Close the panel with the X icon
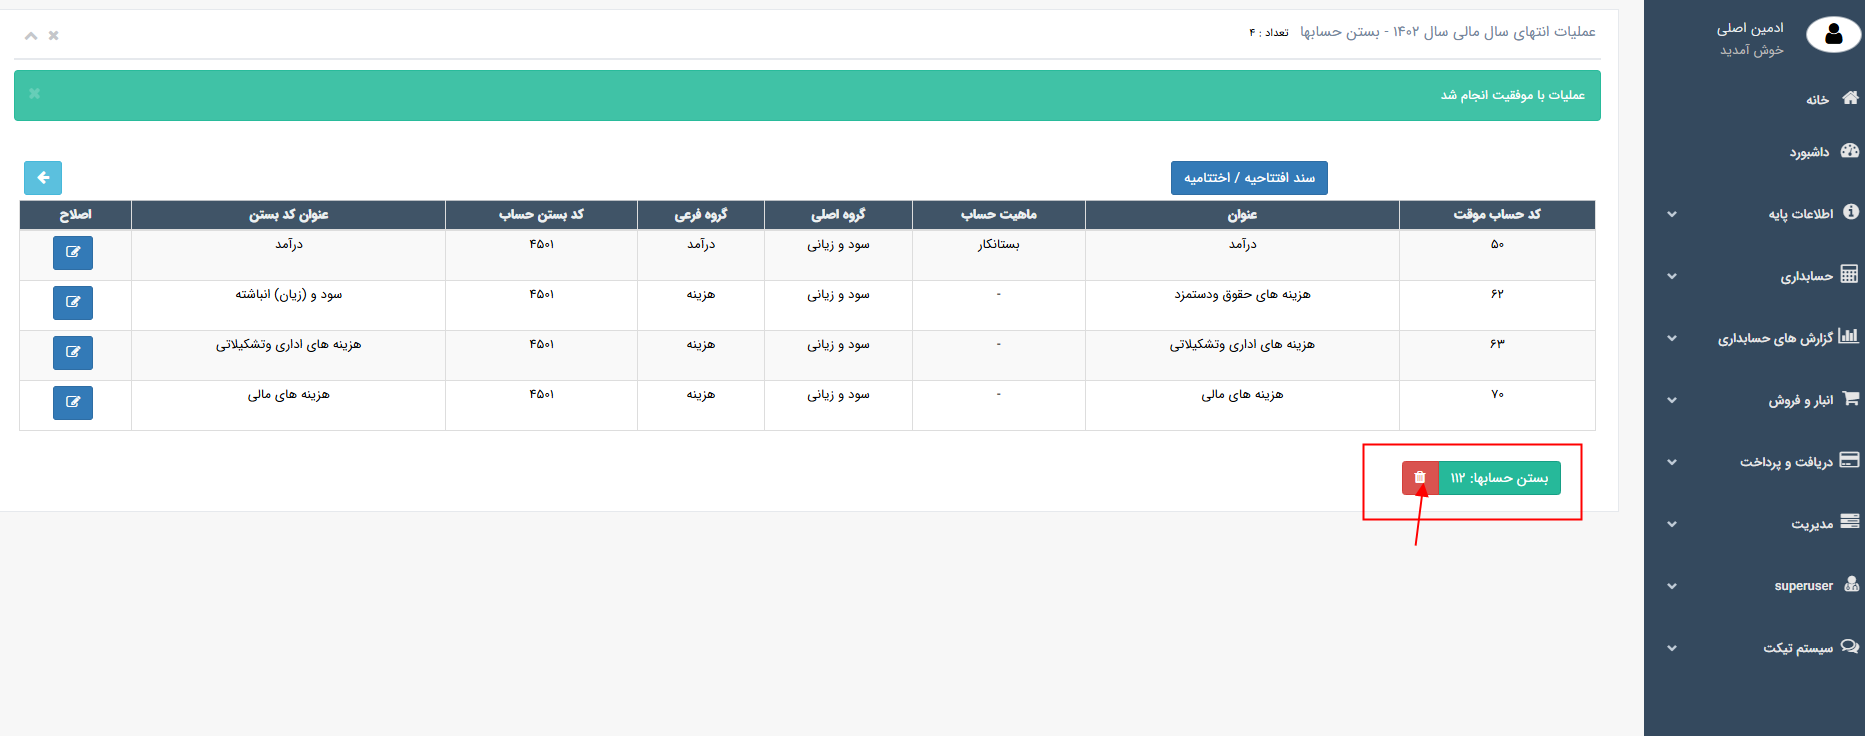 coord(54,36)
